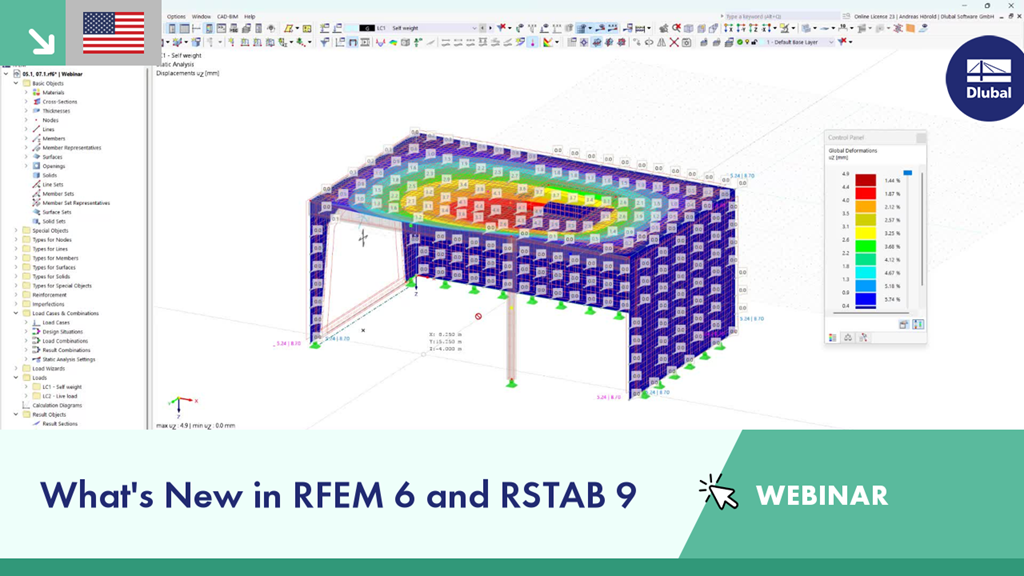1024x576 pixels.
Task: Click the color legend options icon in Control Panel
Action: coord(904,324)
